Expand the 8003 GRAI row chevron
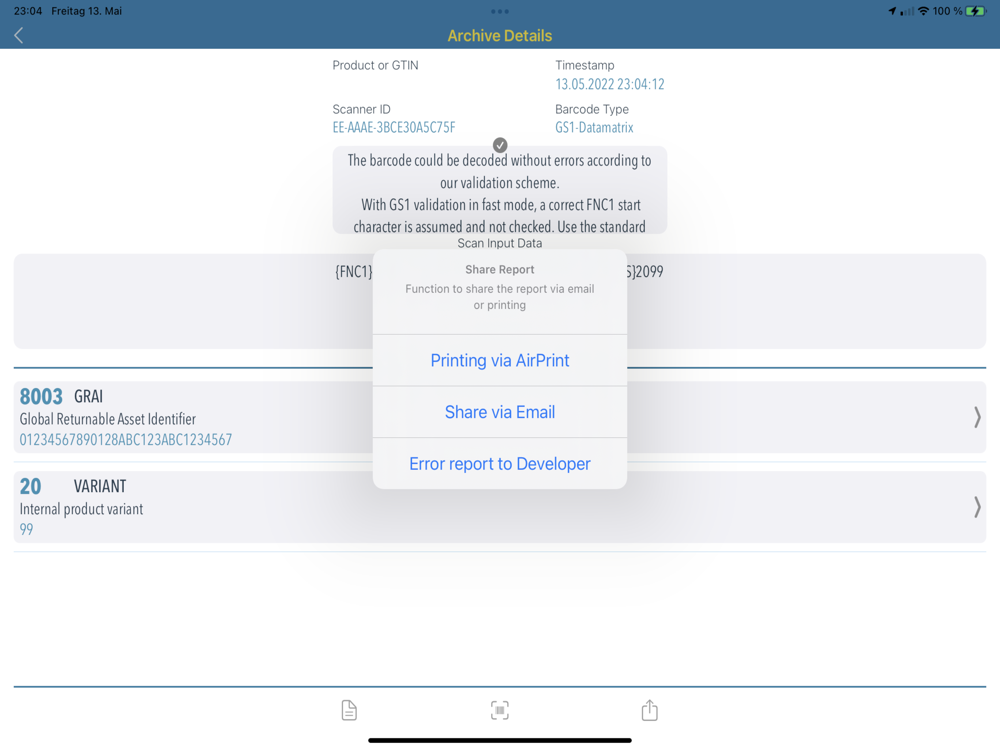Image resolution: width=1000 pixels, height=750 pixels. coord(977,417)
